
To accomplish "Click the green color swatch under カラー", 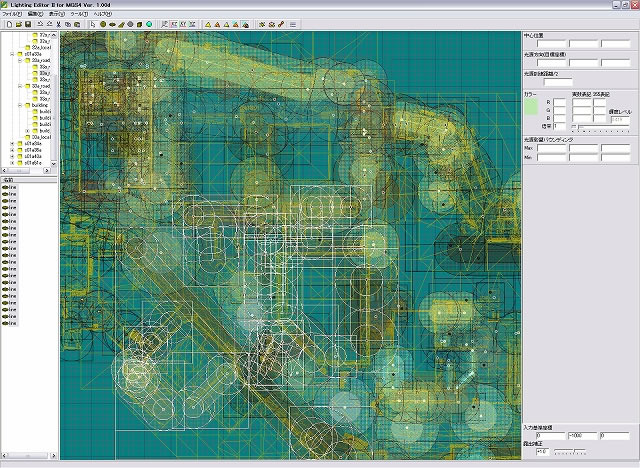I will (530, 104).
